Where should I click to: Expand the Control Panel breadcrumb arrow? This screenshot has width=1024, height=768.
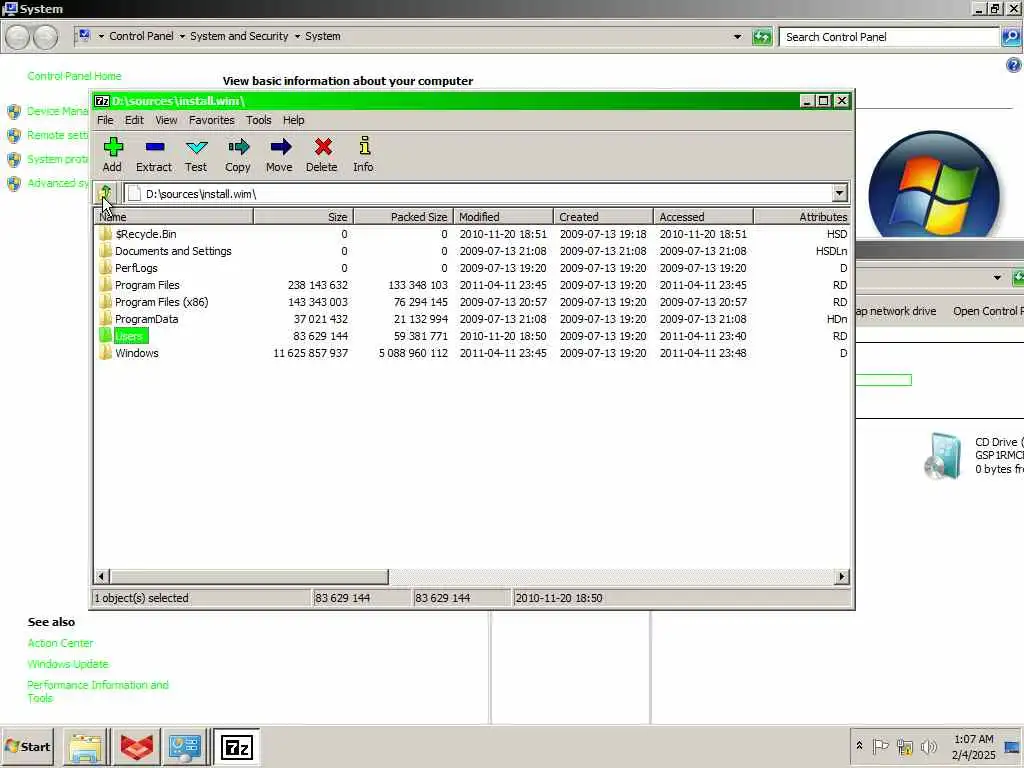tap(182, 37)
